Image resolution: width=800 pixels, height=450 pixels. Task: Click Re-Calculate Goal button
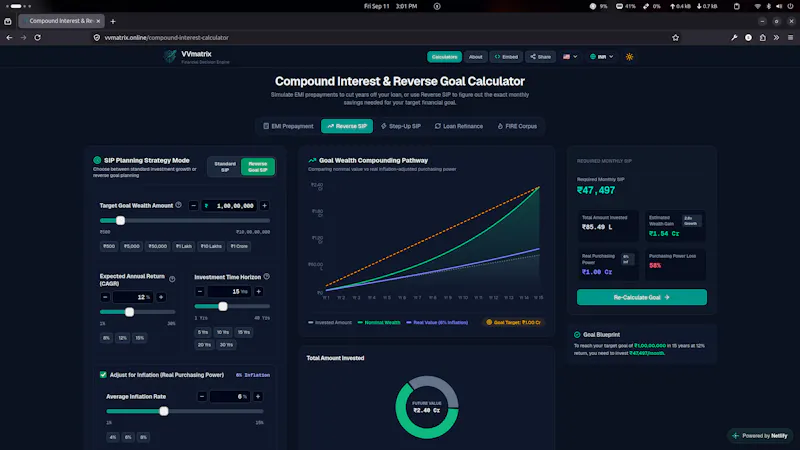click(641, 297)
